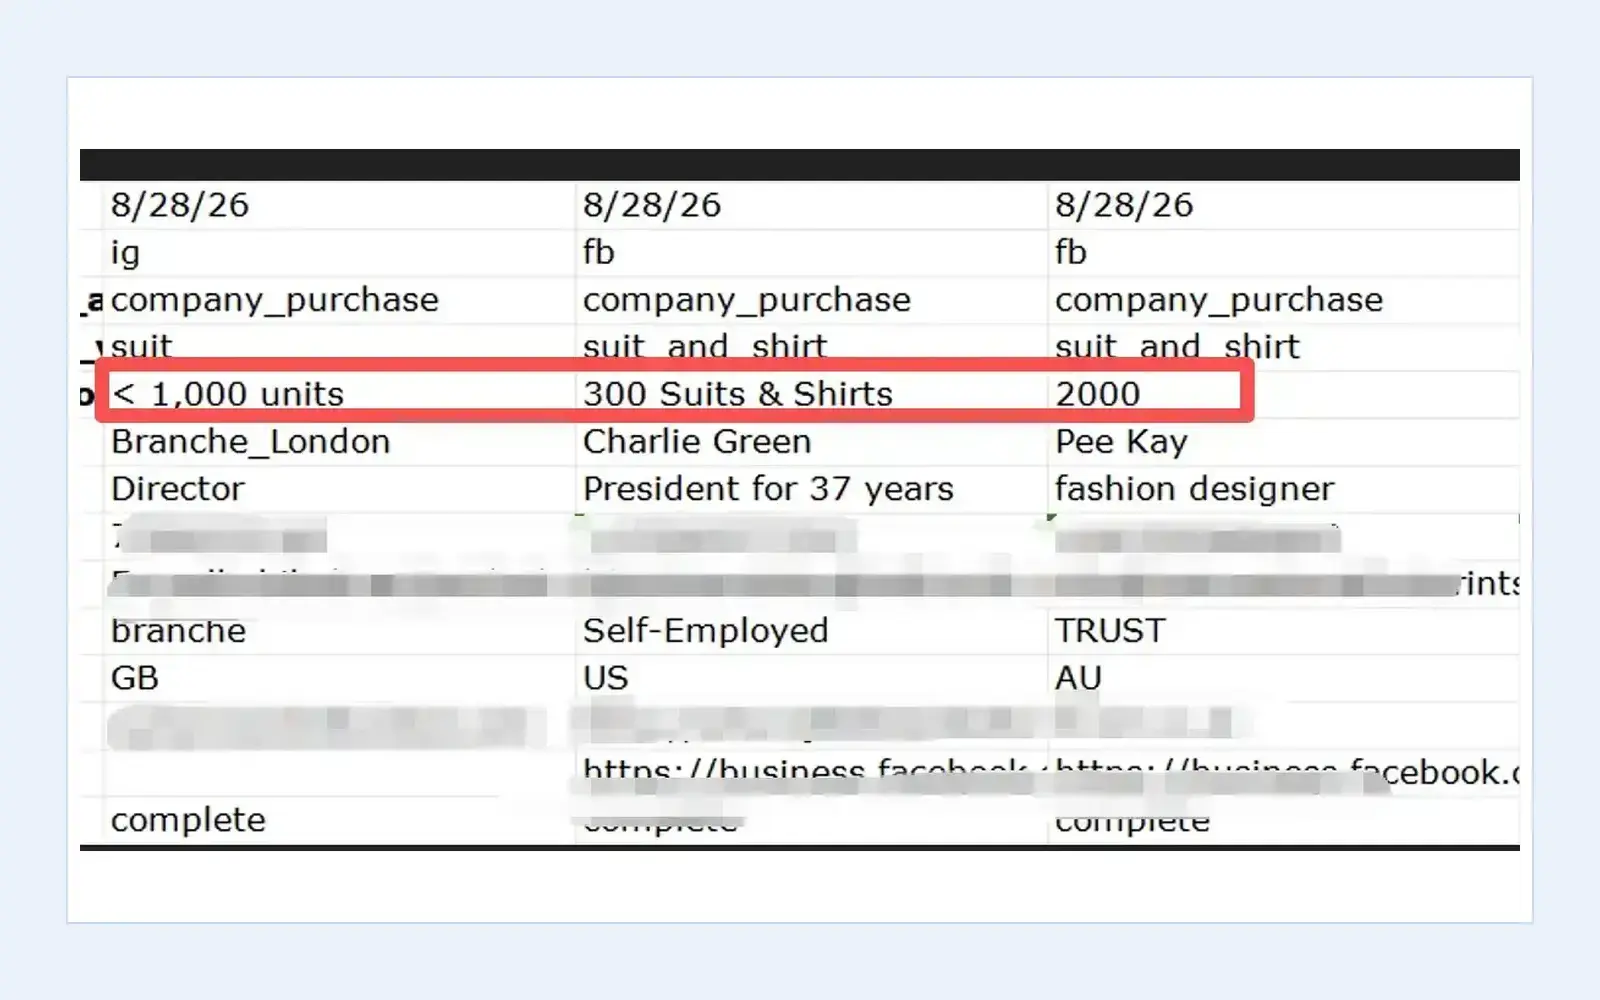Image resolution: width=1600 pixels, height=1000 pixels.
Task: Click the Pee Kay name cell
Action: pyautogui.click(x=1283, y=442)
